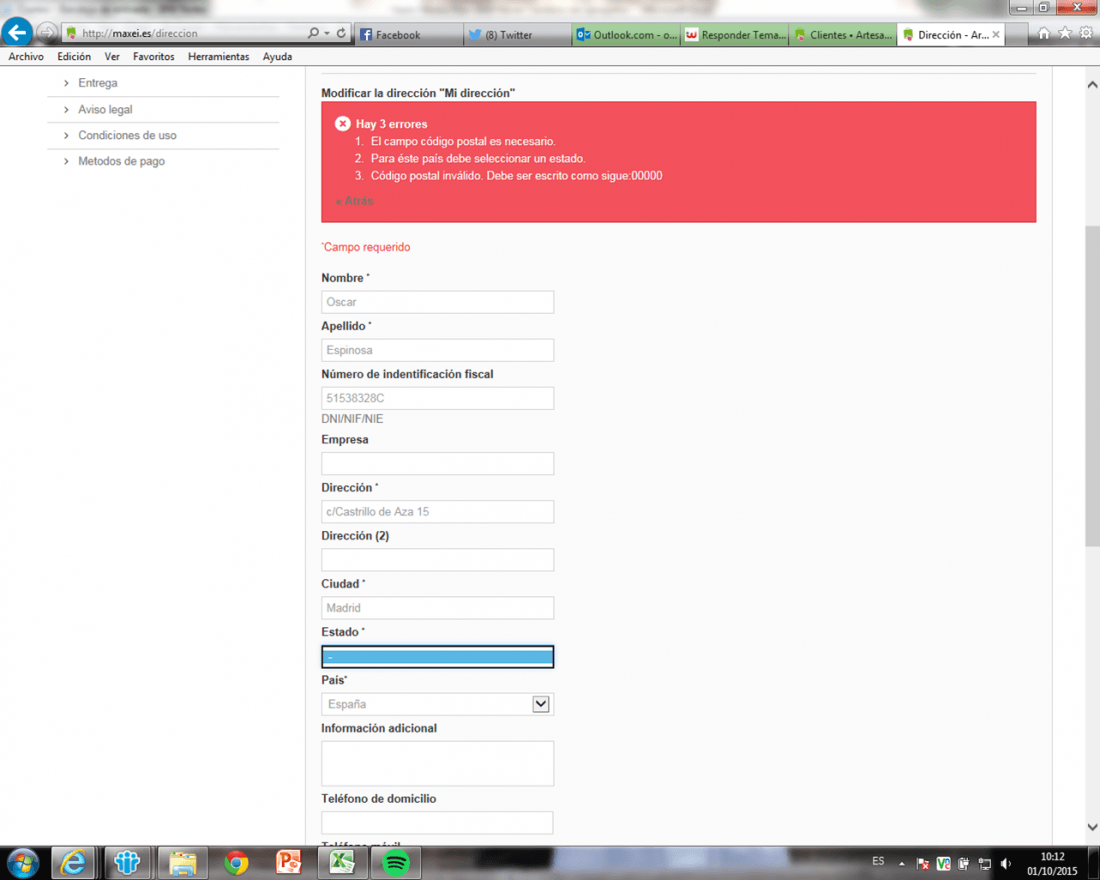Open the address bar autocomplete dropdown arrow

pyautogui.click(x=327, y=33)
